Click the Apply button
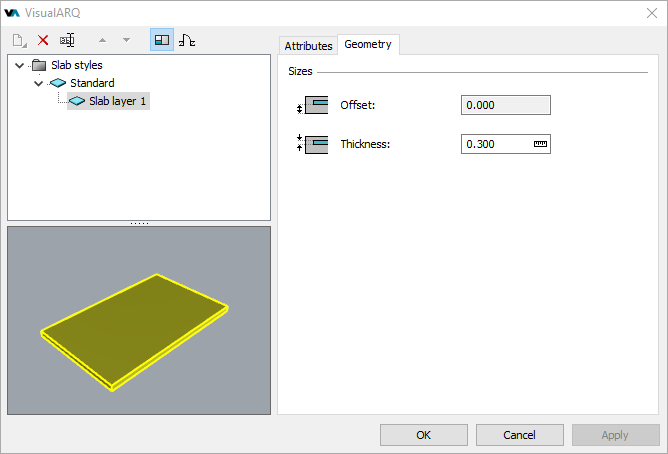Screen dimensions: 668x454 coord(615,435)
